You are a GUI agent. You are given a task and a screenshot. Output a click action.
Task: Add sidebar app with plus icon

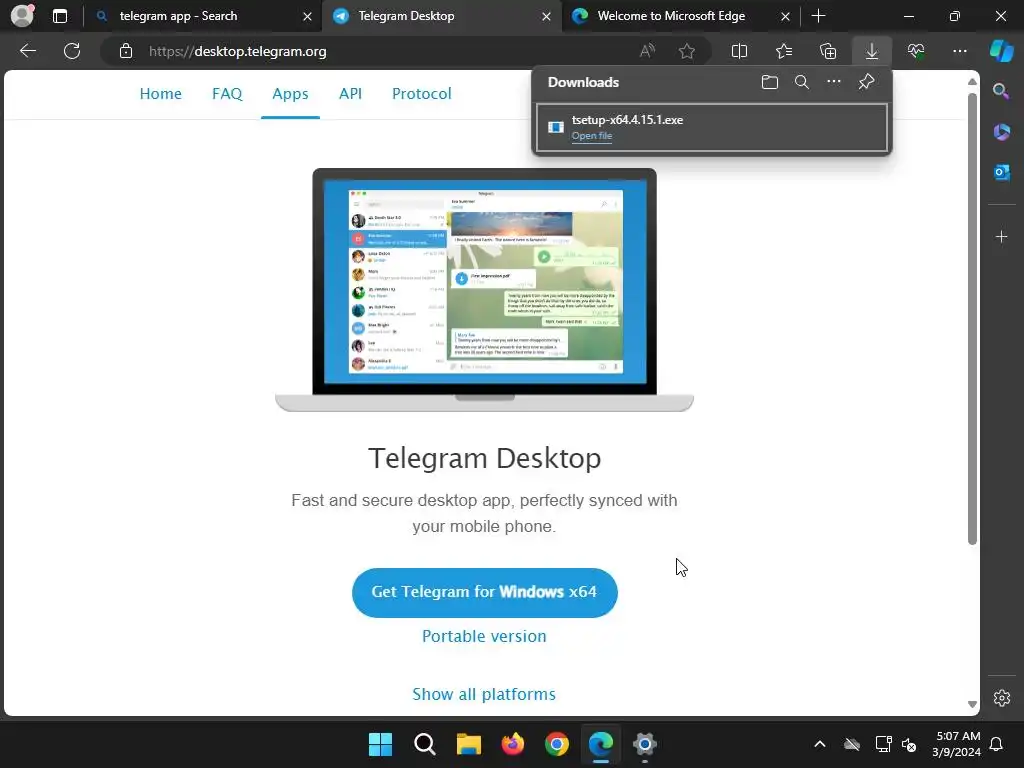[x=1001, y=236]
